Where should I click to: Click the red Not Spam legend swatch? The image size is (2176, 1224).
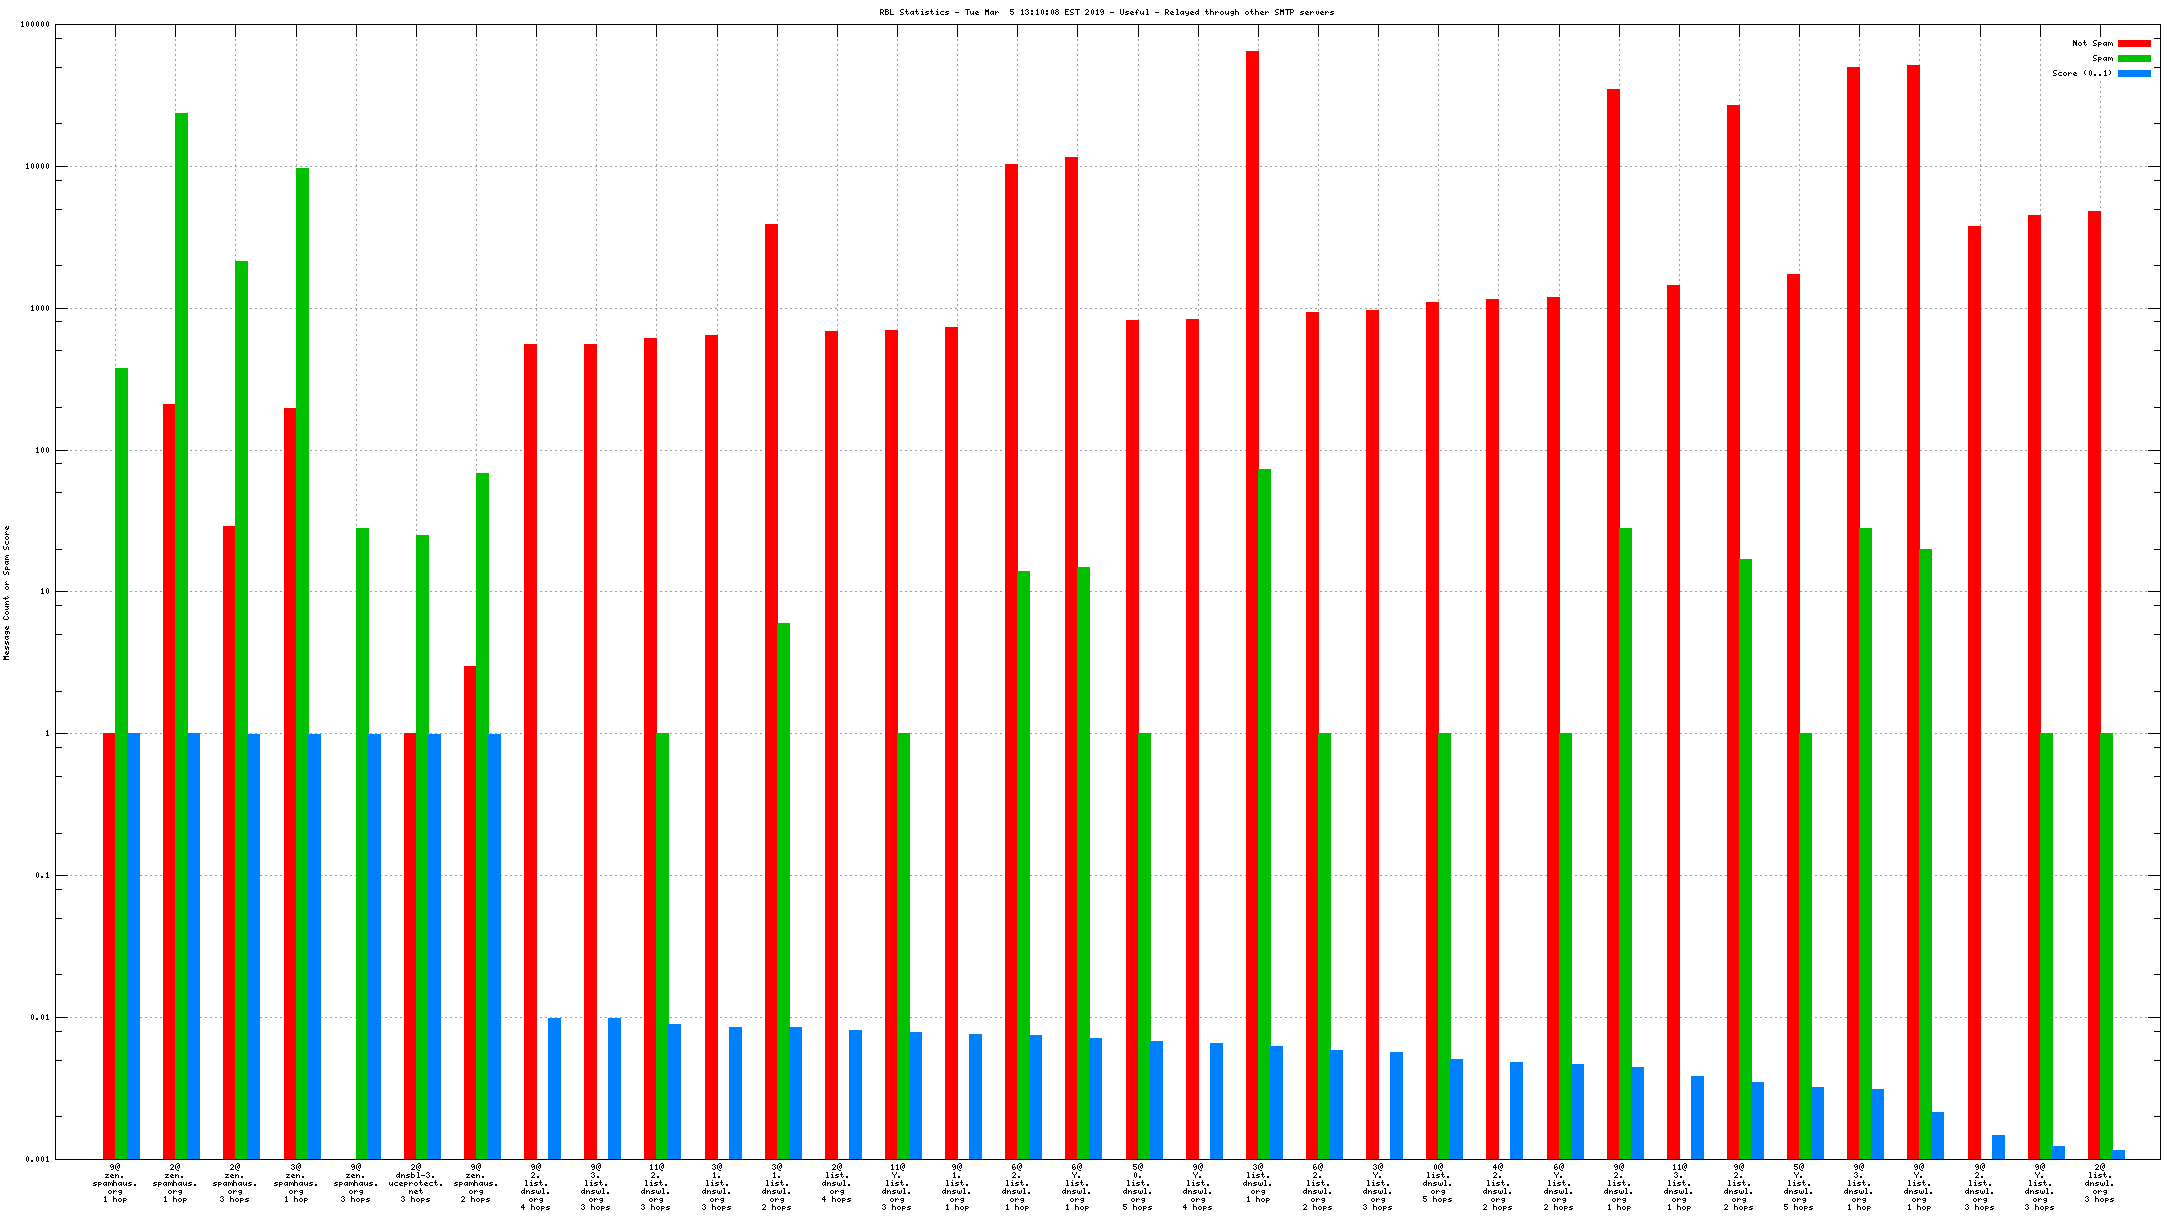(x=2134, y=44)
